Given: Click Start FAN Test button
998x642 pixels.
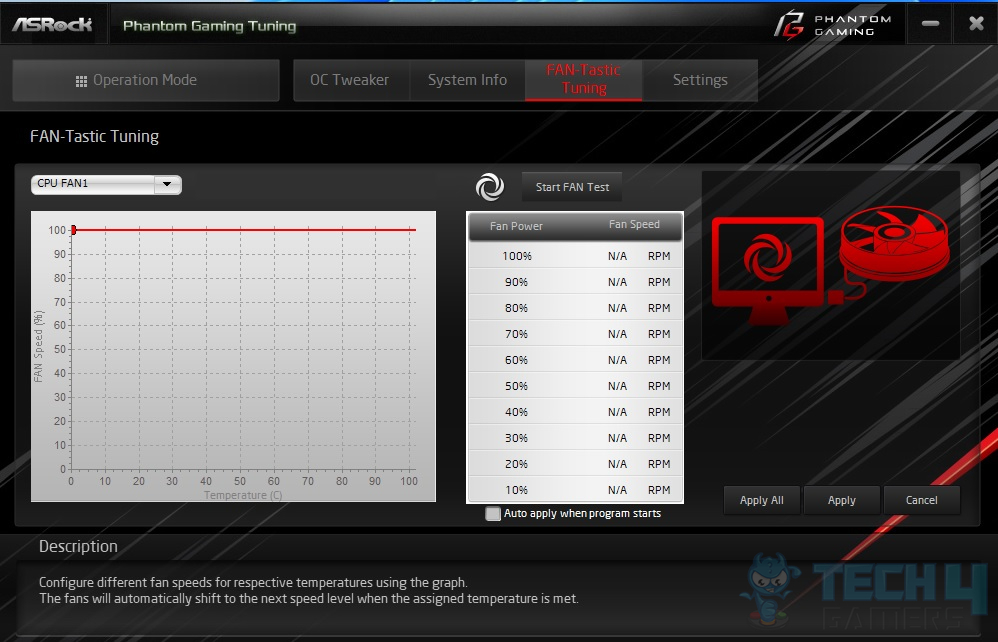Looking at the screenshot, I should pyautogui.click(x=572, y=187).
